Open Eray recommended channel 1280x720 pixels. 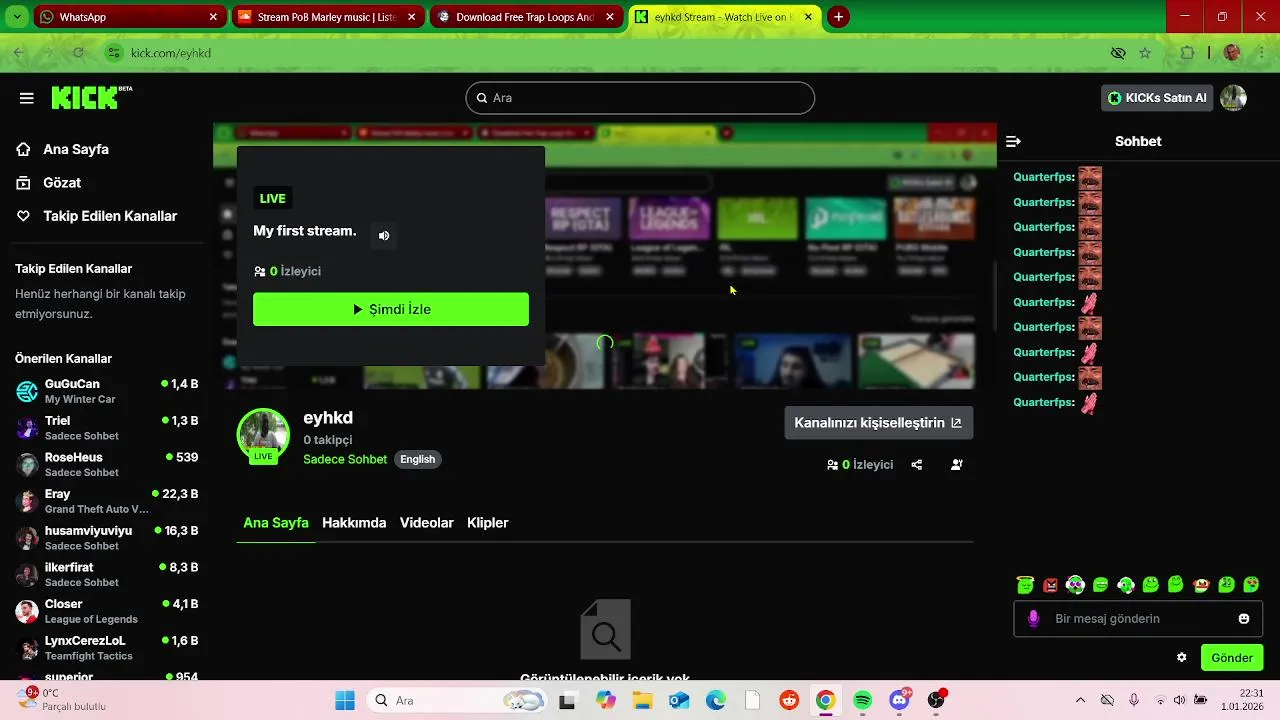107,501
